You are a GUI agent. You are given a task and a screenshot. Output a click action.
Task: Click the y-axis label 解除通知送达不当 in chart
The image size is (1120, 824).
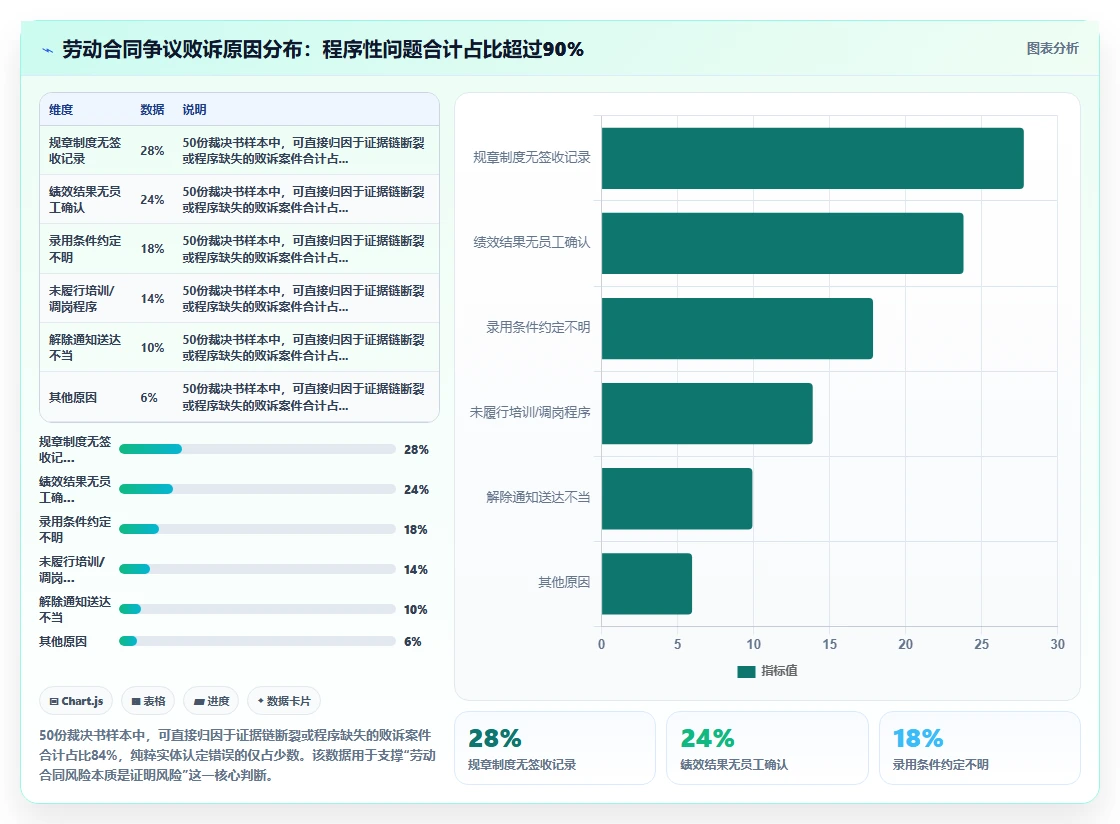coord(538,497)
